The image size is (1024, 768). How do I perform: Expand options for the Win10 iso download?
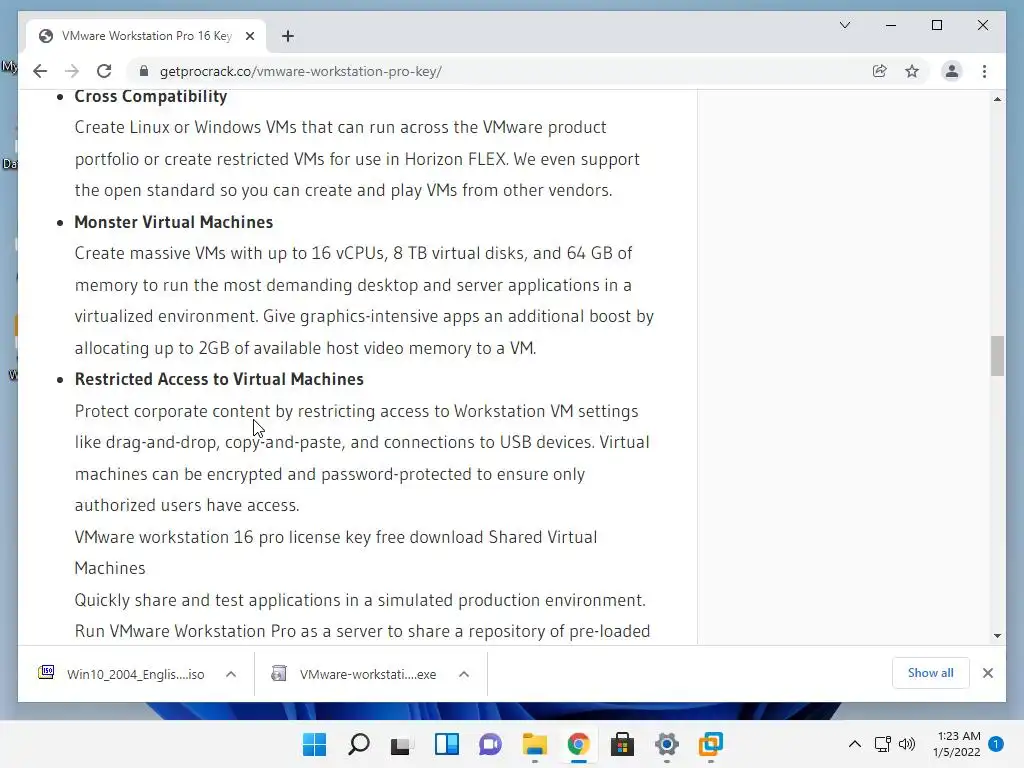point(231,674)
